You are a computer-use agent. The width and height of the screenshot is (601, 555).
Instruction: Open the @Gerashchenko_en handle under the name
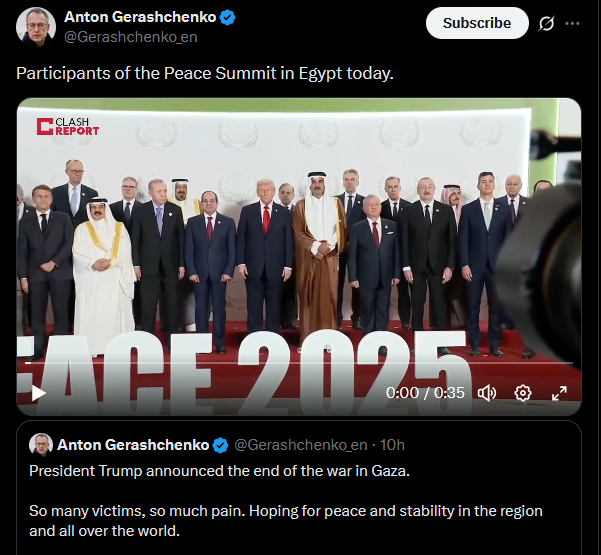coord(131,37)
